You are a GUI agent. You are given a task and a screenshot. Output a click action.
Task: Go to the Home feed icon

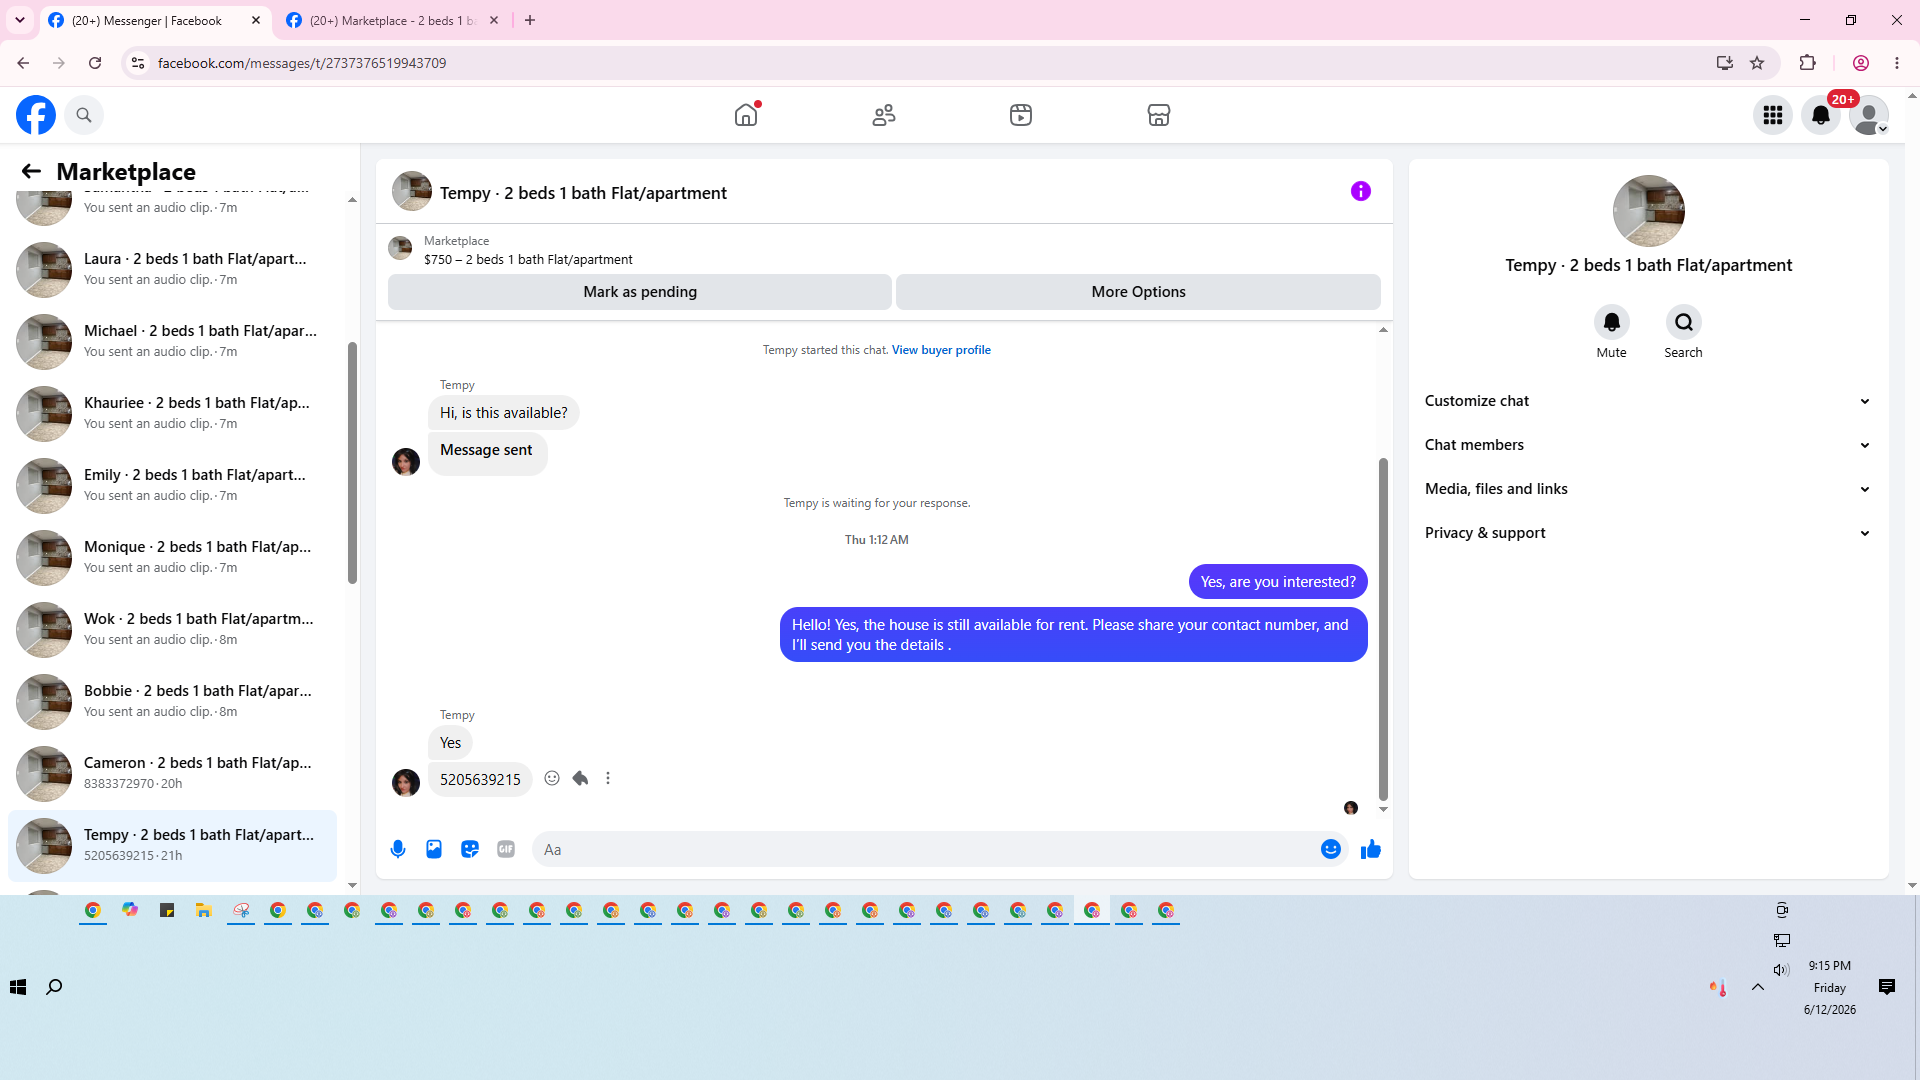tap(746, 115)
